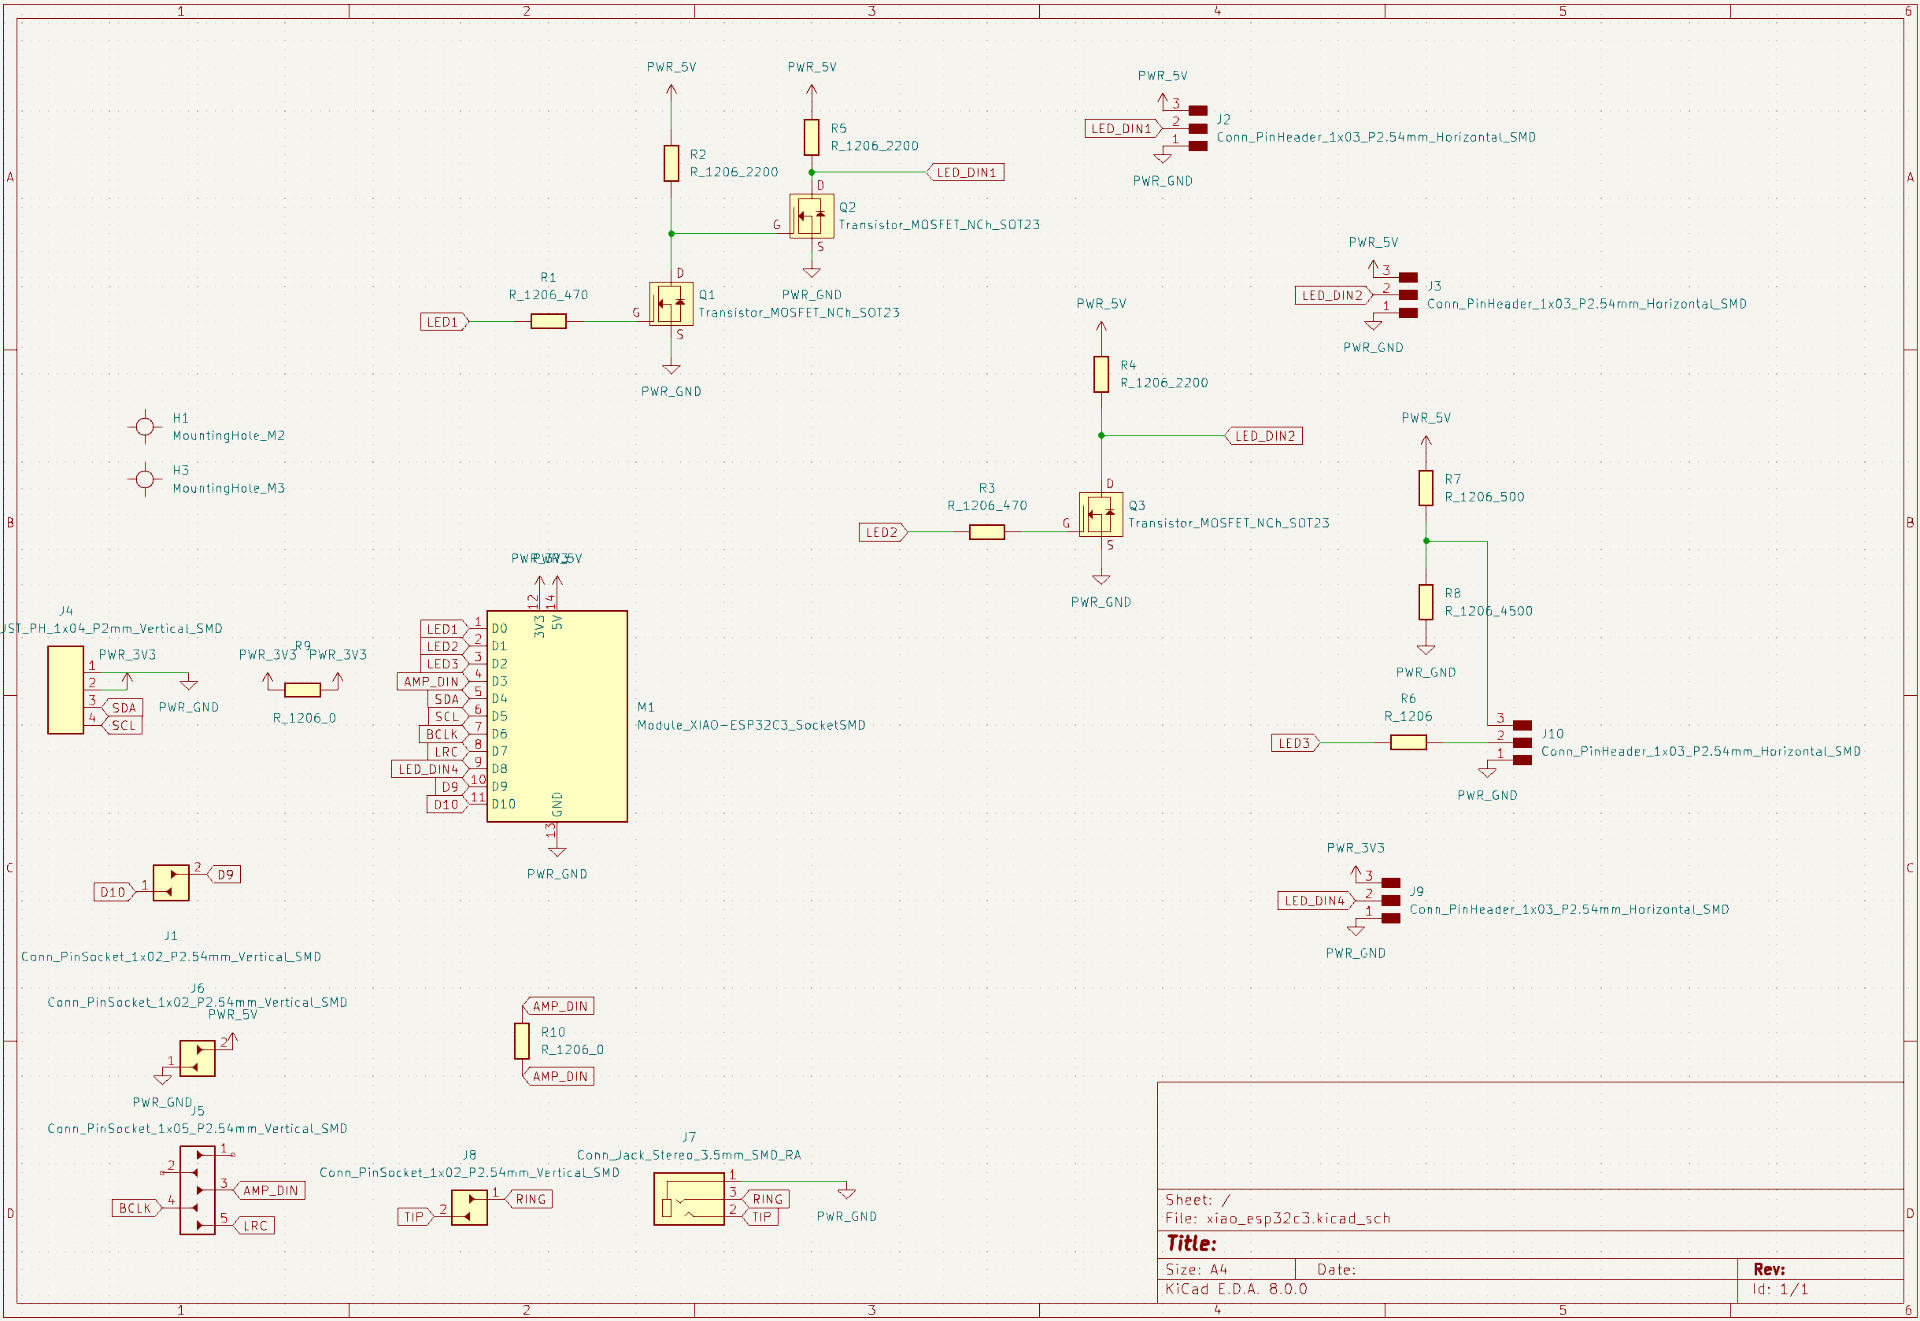Select the J10 pin header connector symbol

1521,742
